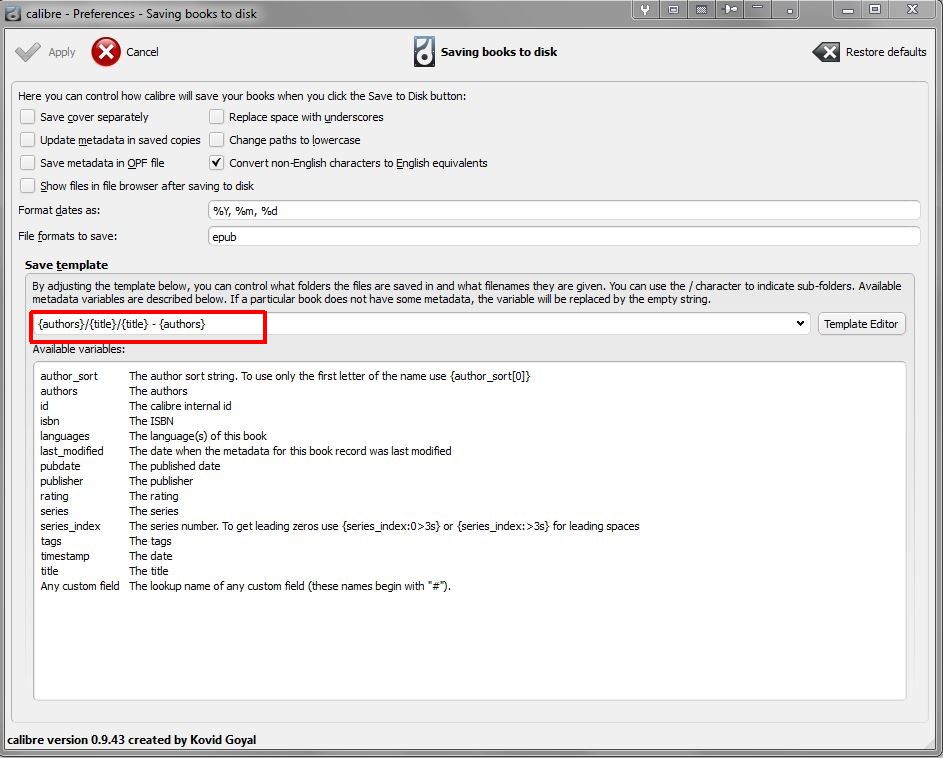Click the Format dates as input field
Image resolution: width=943 pixels, height=758 pixels.
point(564,211)
